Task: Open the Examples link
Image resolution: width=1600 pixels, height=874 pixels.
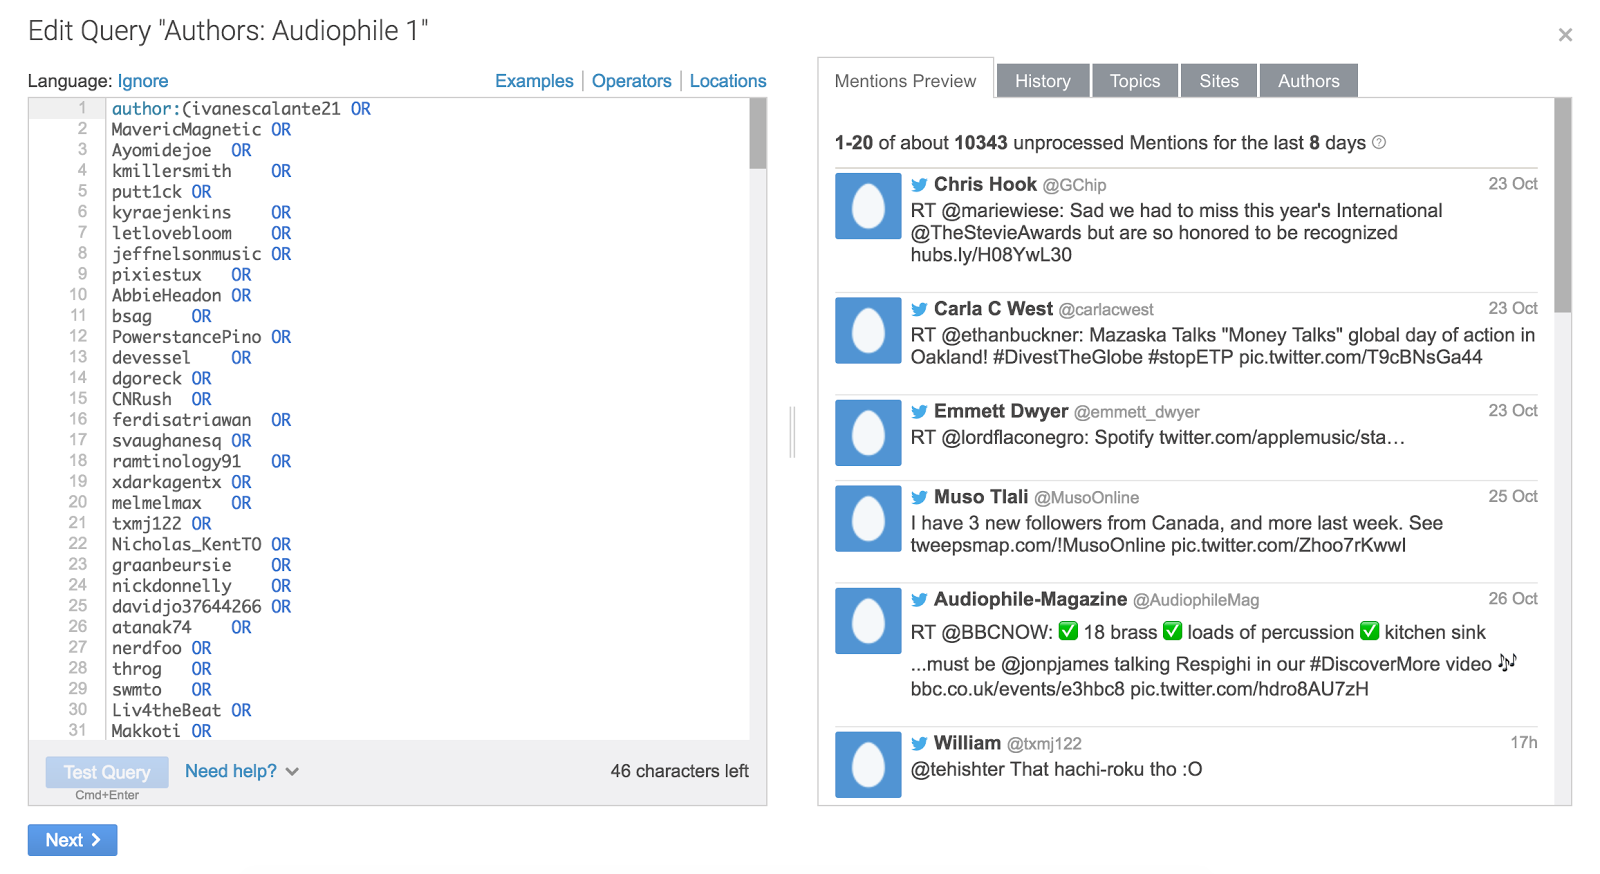Action: tap(534, 81)
